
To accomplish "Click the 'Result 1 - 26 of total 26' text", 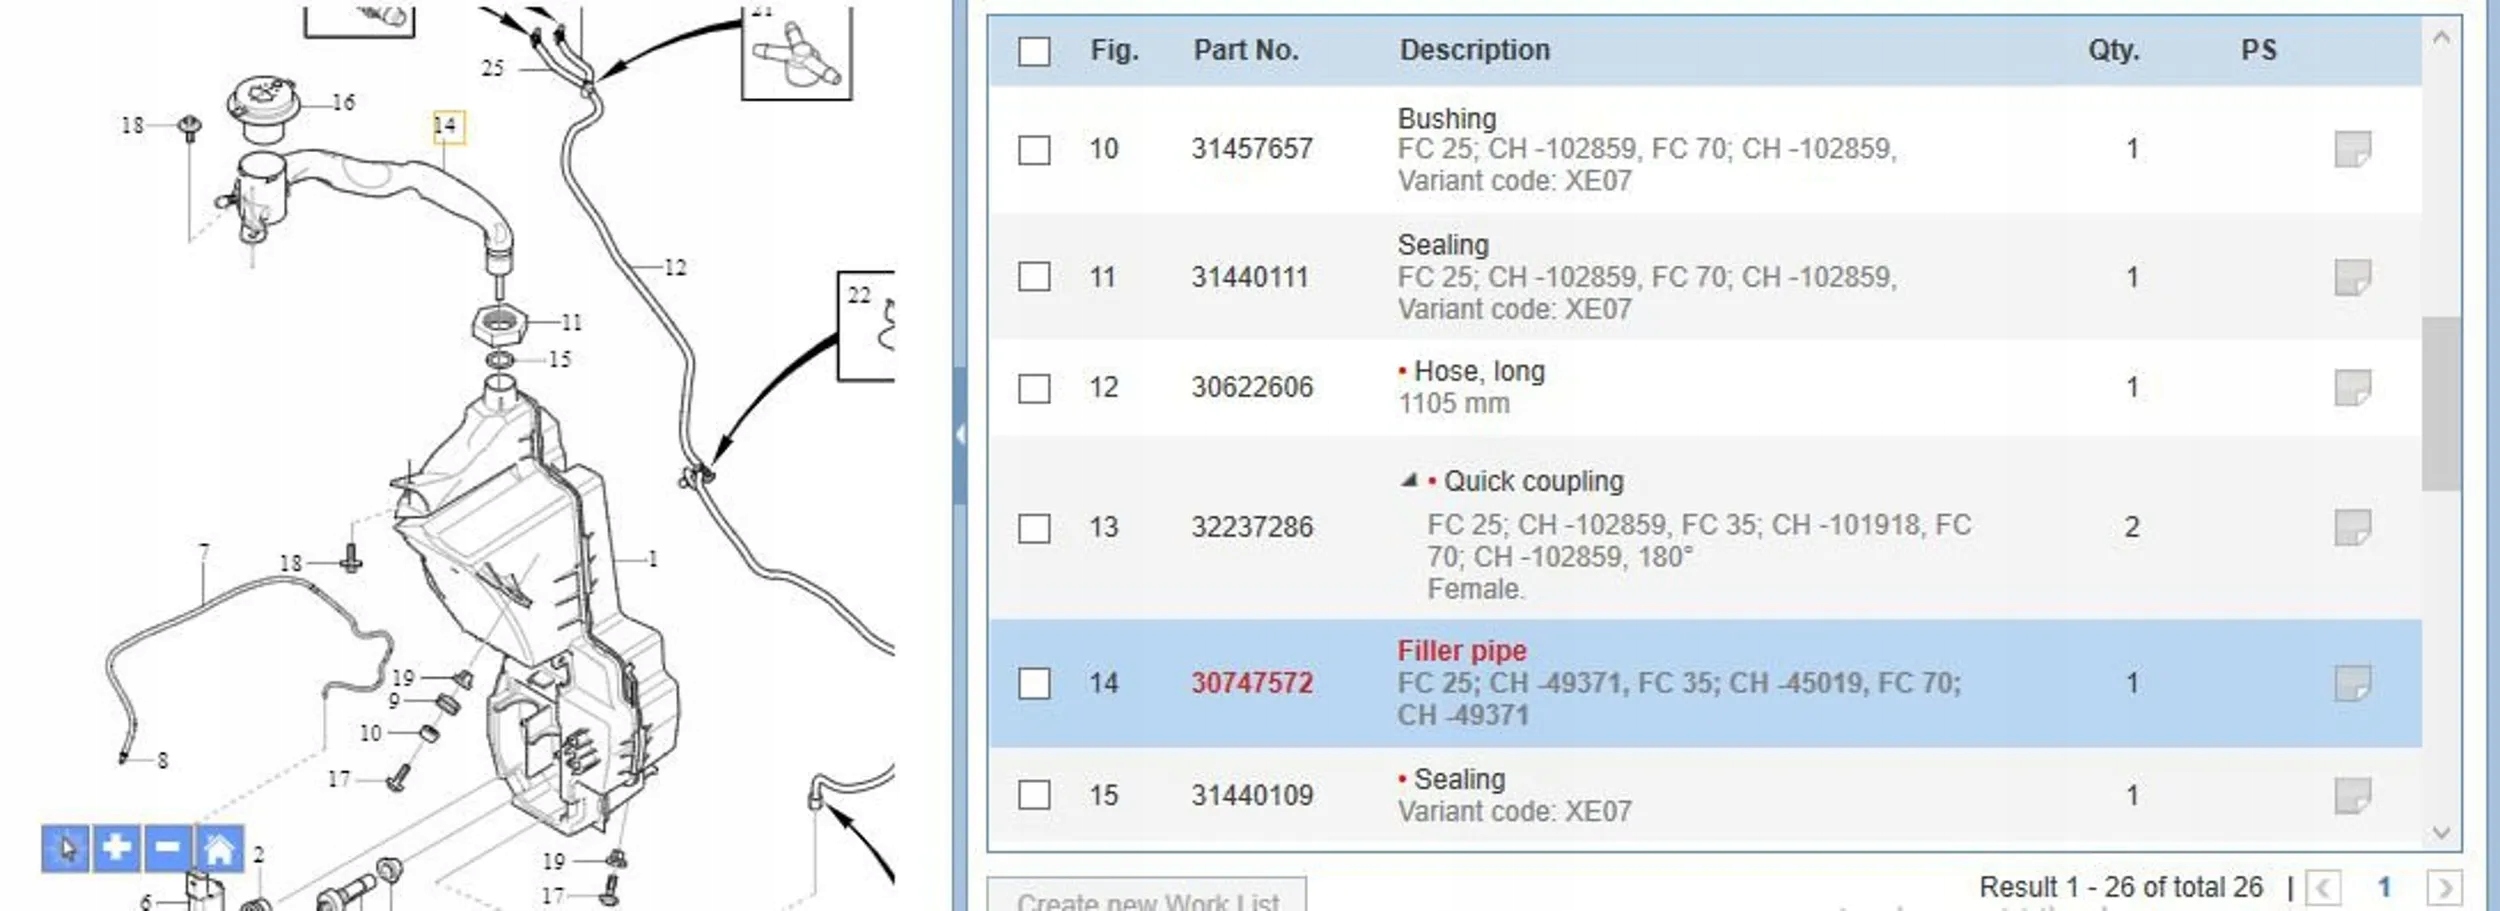I will pyautogui.click(x=2120, y=887).
